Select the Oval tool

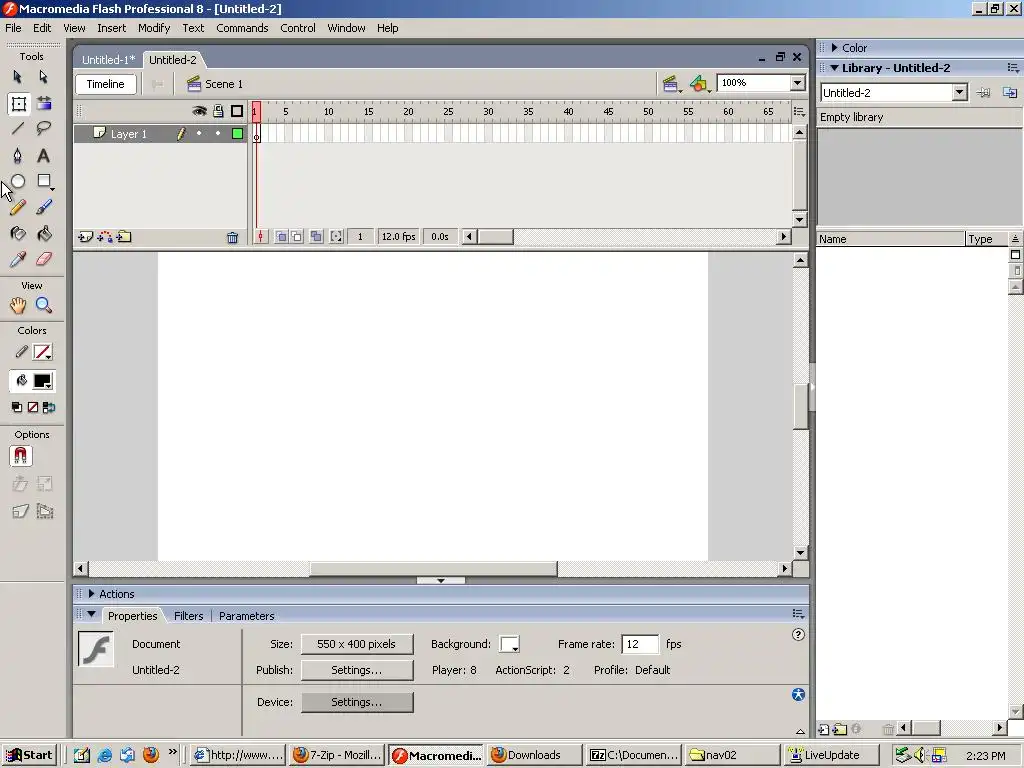coord(18,181)
